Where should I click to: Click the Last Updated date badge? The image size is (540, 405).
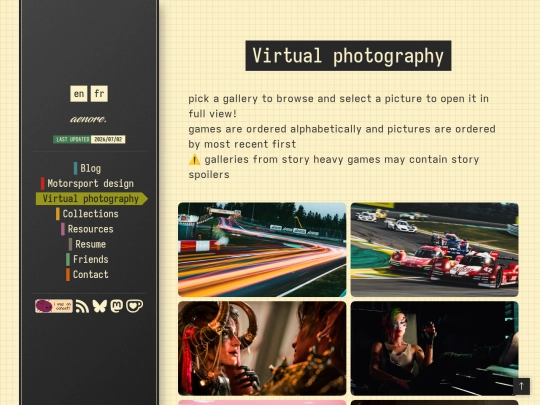(89, 139)
